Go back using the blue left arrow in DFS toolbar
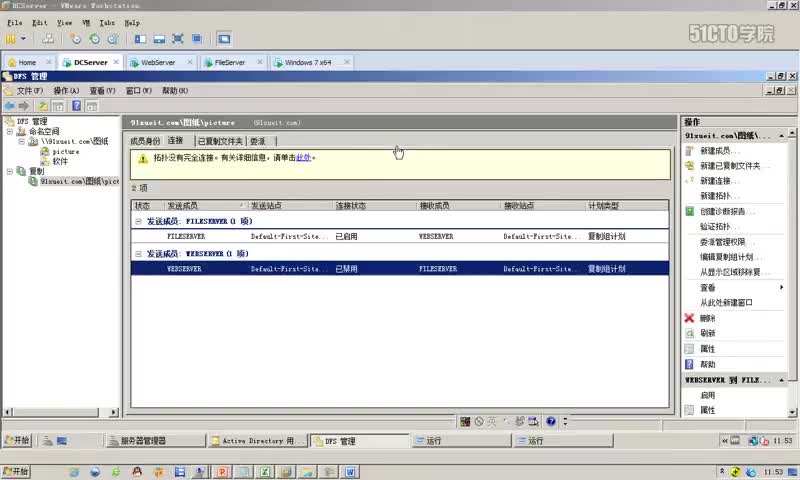800x480 pixels. tap(9, 106)
